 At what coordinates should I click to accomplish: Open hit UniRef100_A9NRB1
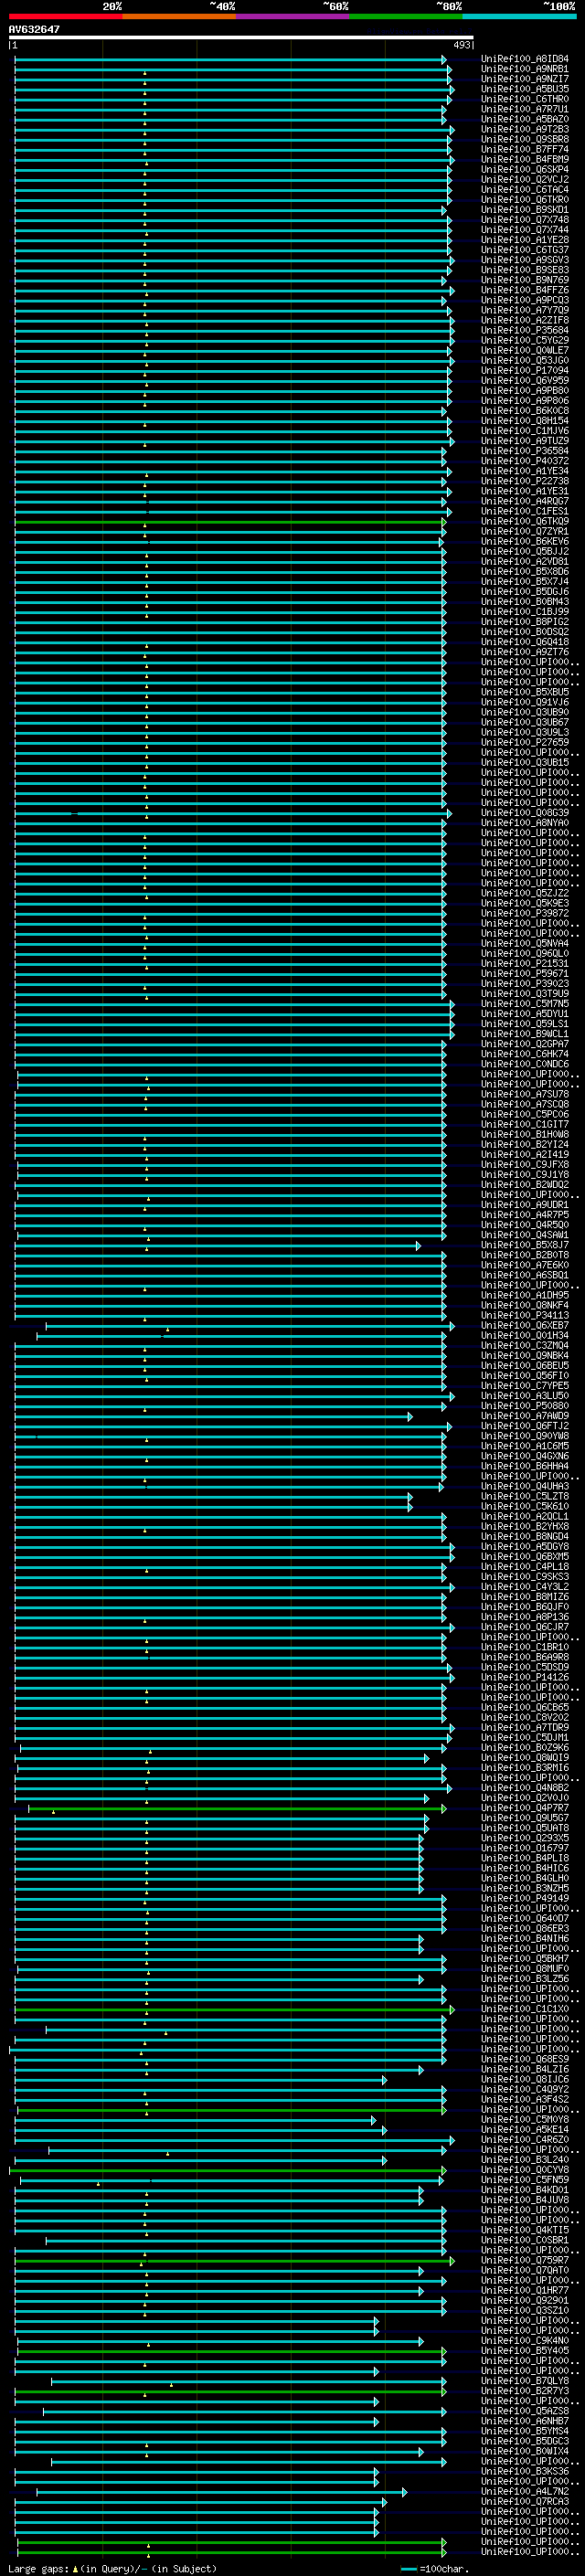(524, 69)
